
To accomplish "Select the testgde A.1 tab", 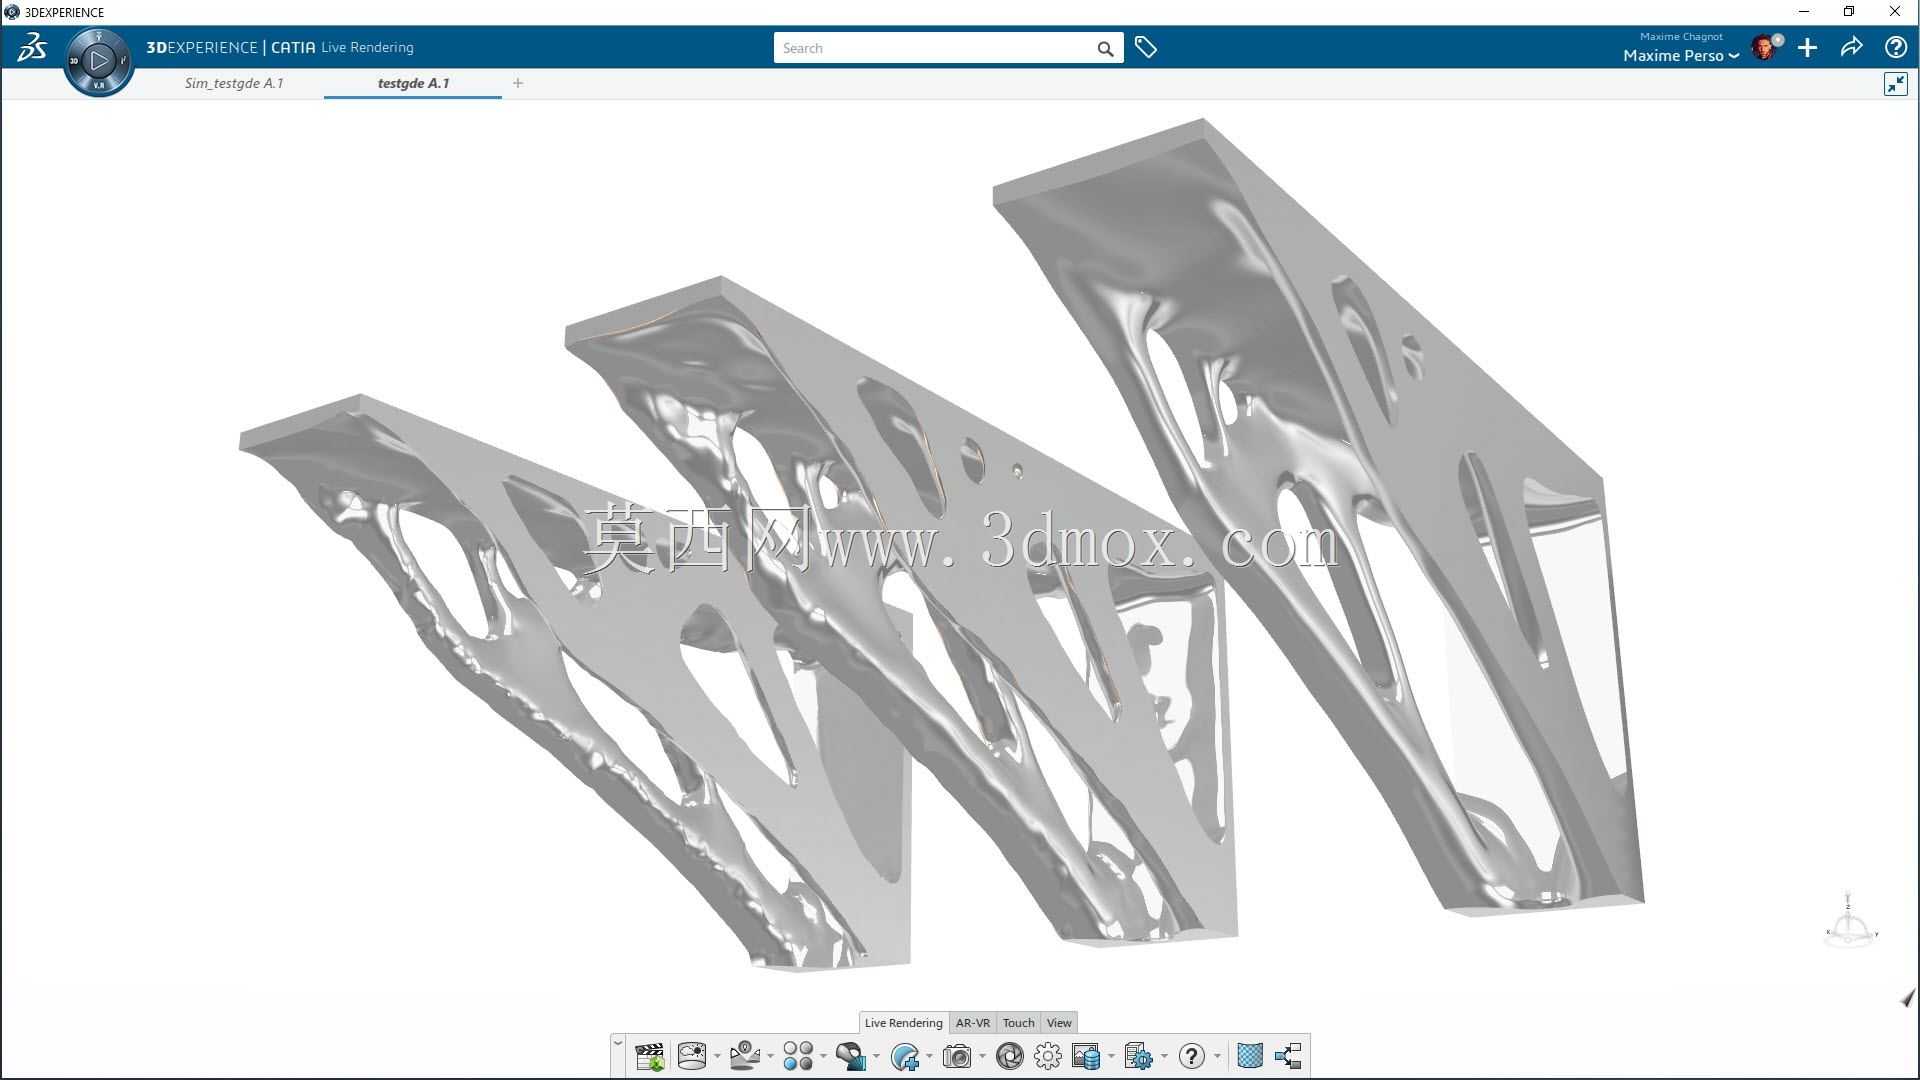I will (413, 83).
